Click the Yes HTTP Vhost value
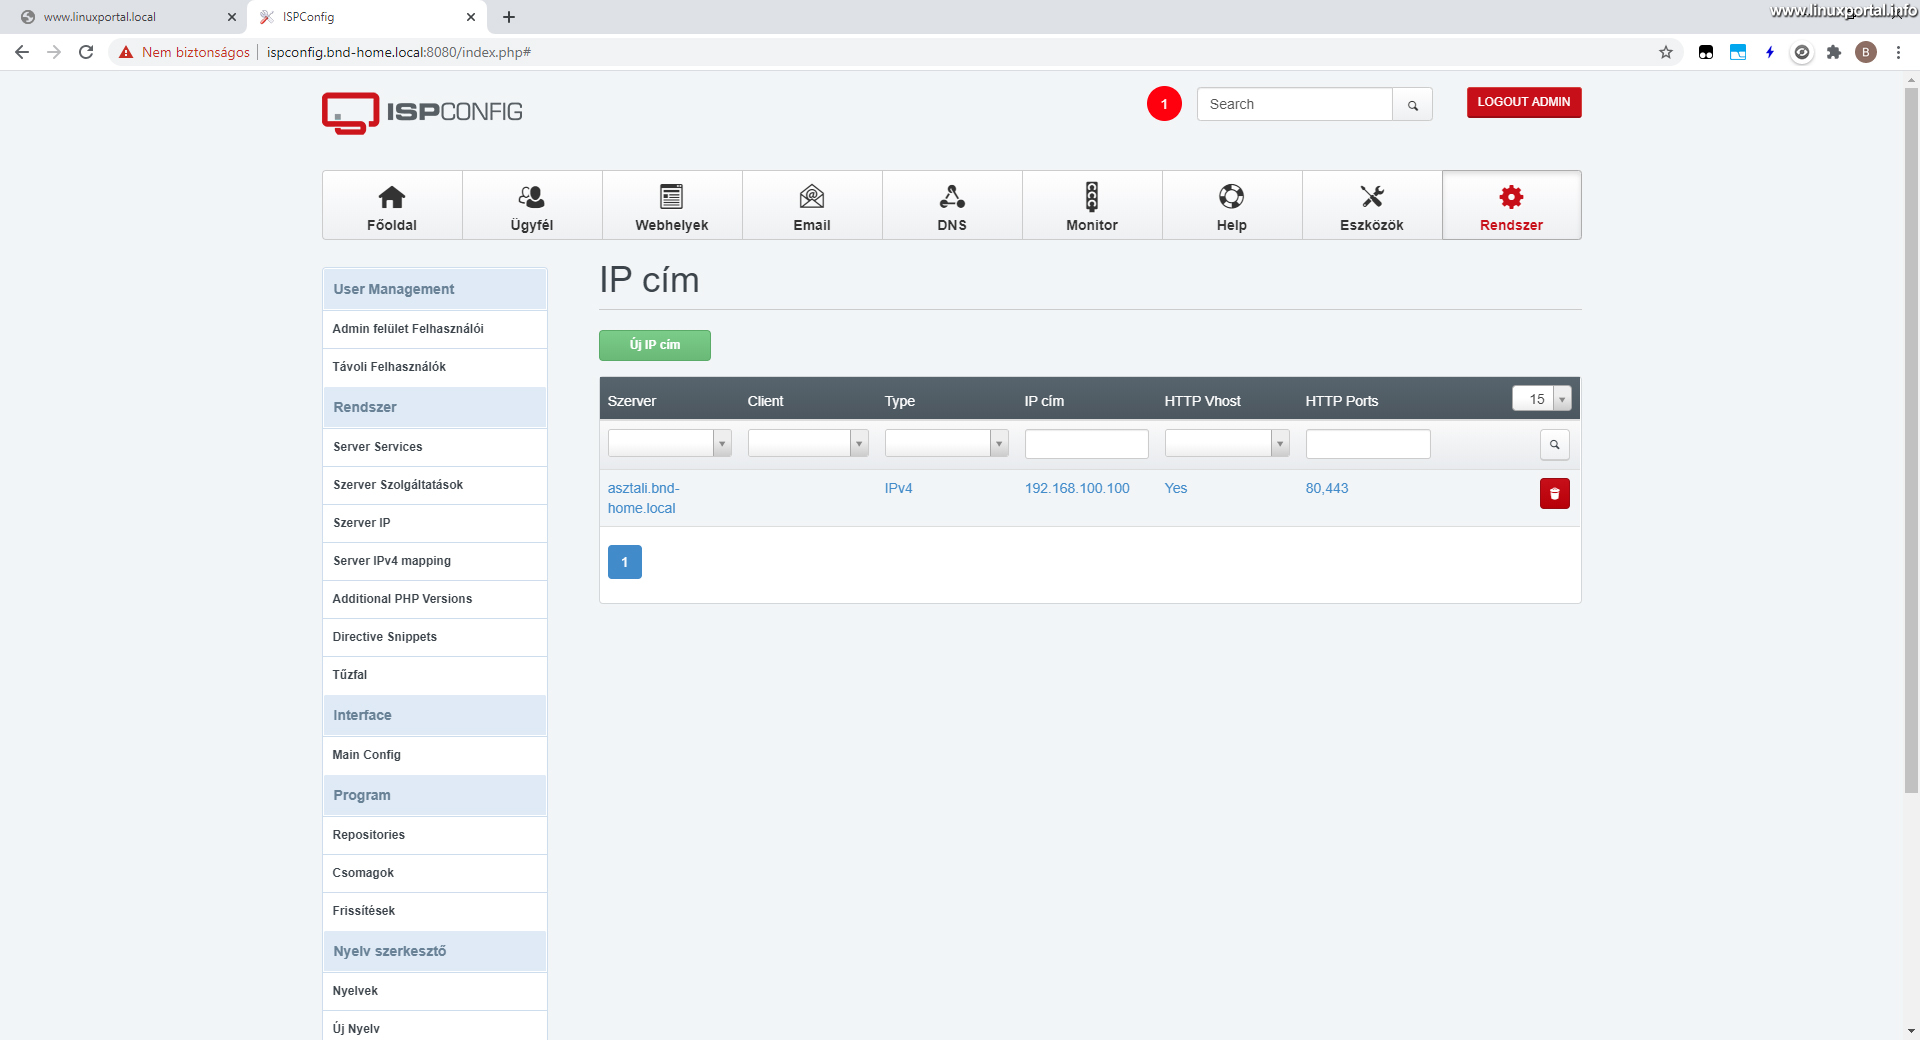This screenshot has width=1920, height=1040. click(x=1176, y=488)
